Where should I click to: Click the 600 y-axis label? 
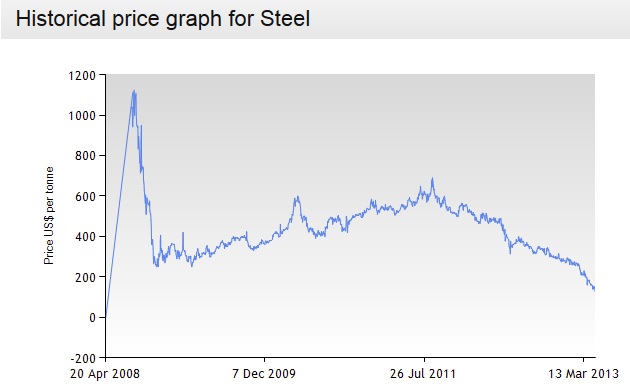pos(85,196)
